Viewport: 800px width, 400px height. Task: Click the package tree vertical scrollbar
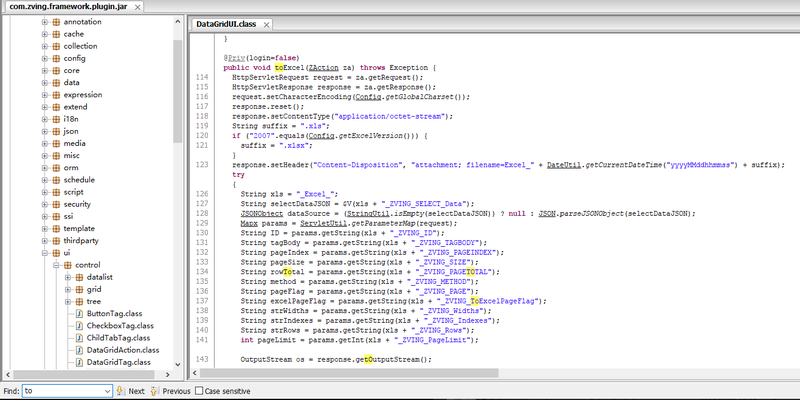(178, 200)
